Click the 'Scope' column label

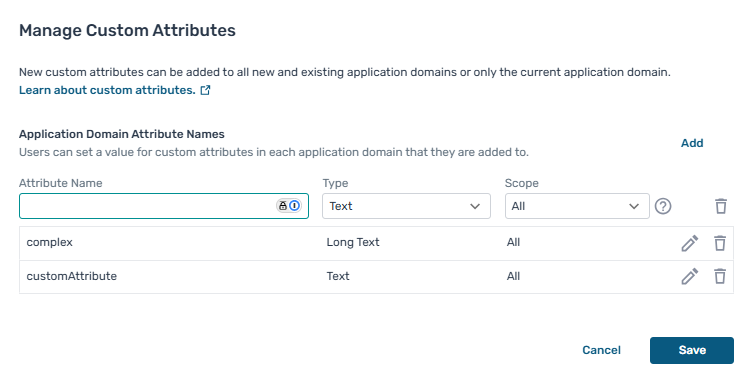[x=522, y=183]
